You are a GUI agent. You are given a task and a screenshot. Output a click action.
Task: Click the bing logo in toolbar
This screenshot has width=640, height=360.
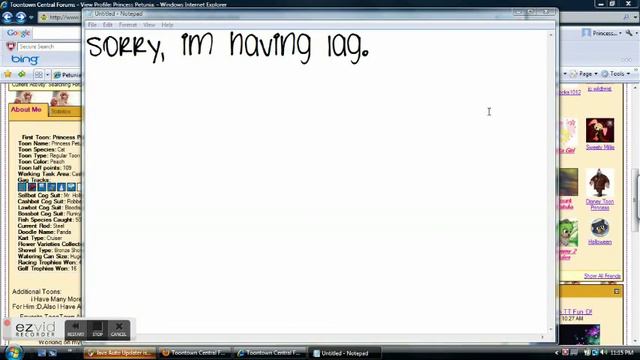24,60
